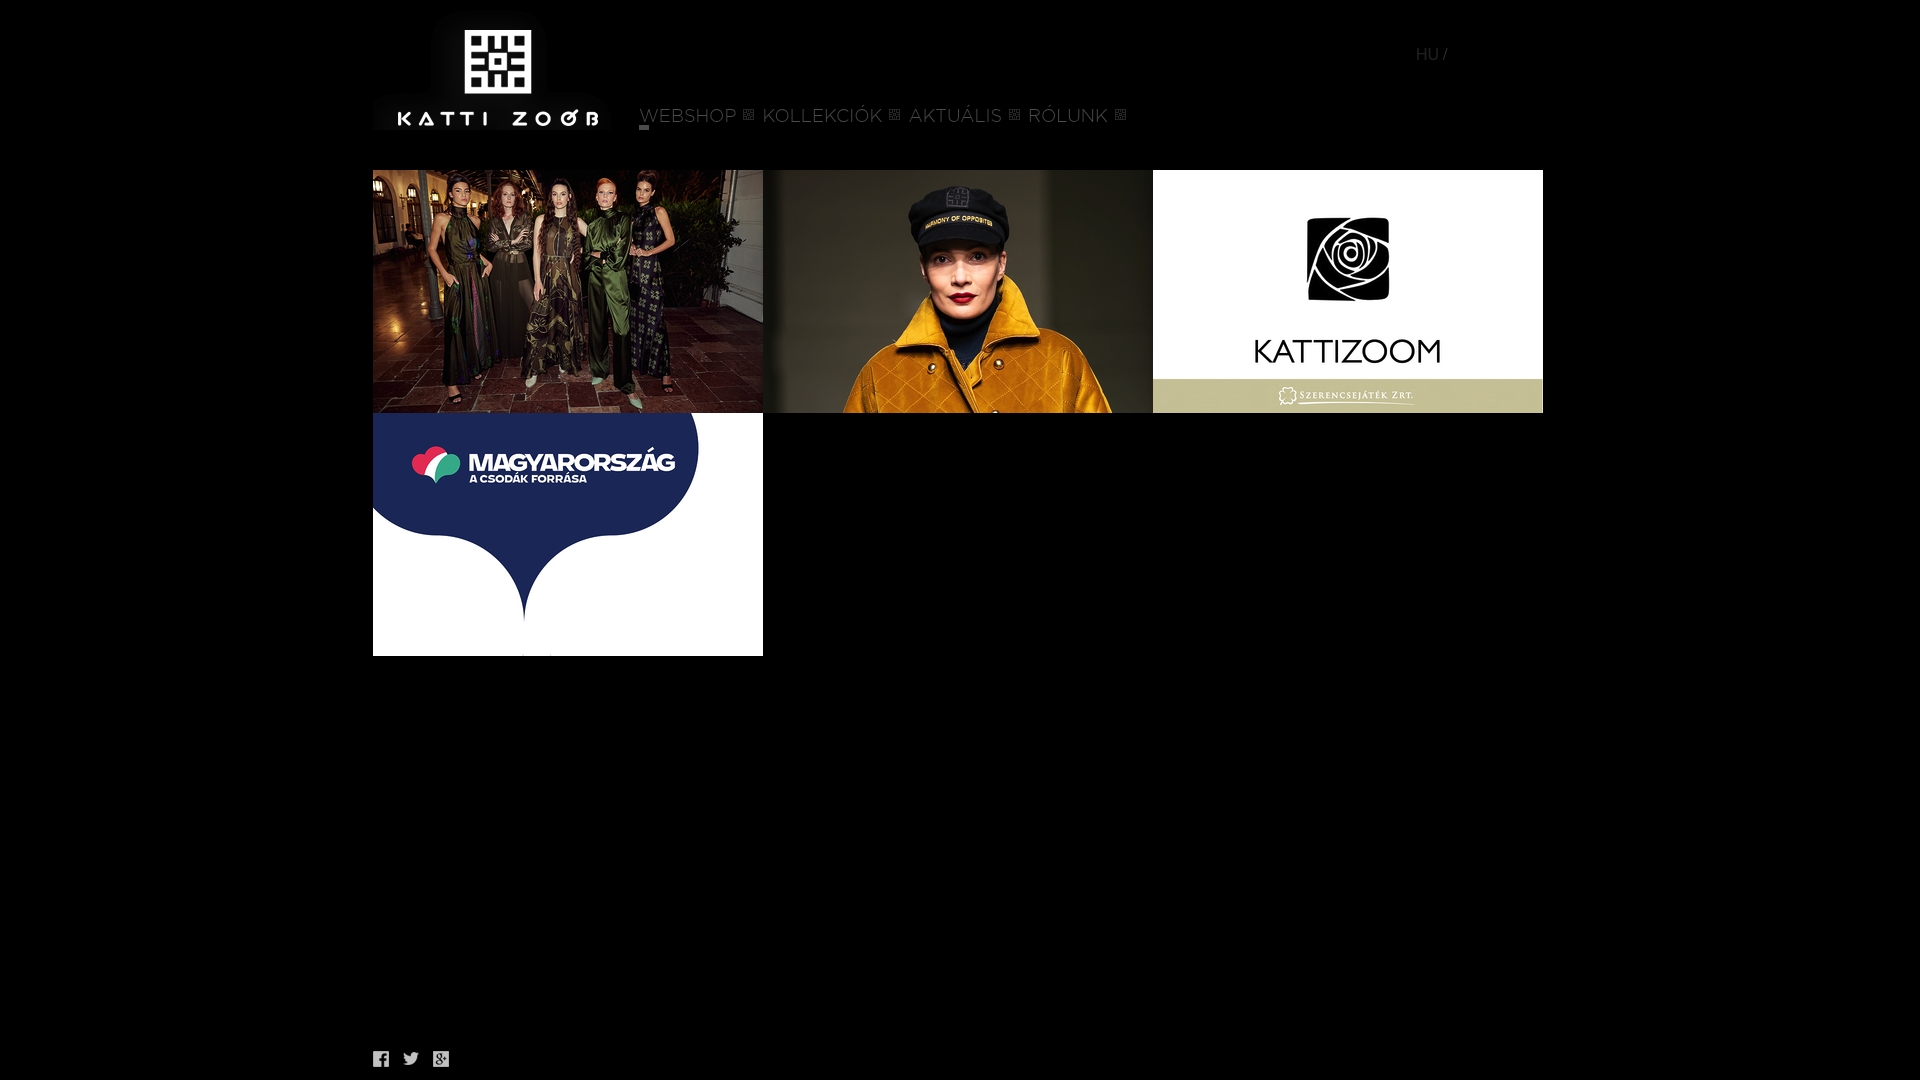1920x1080 pixels.
Task: Open the Katti Zoób logo homepage link
Action: pos(493,72)
